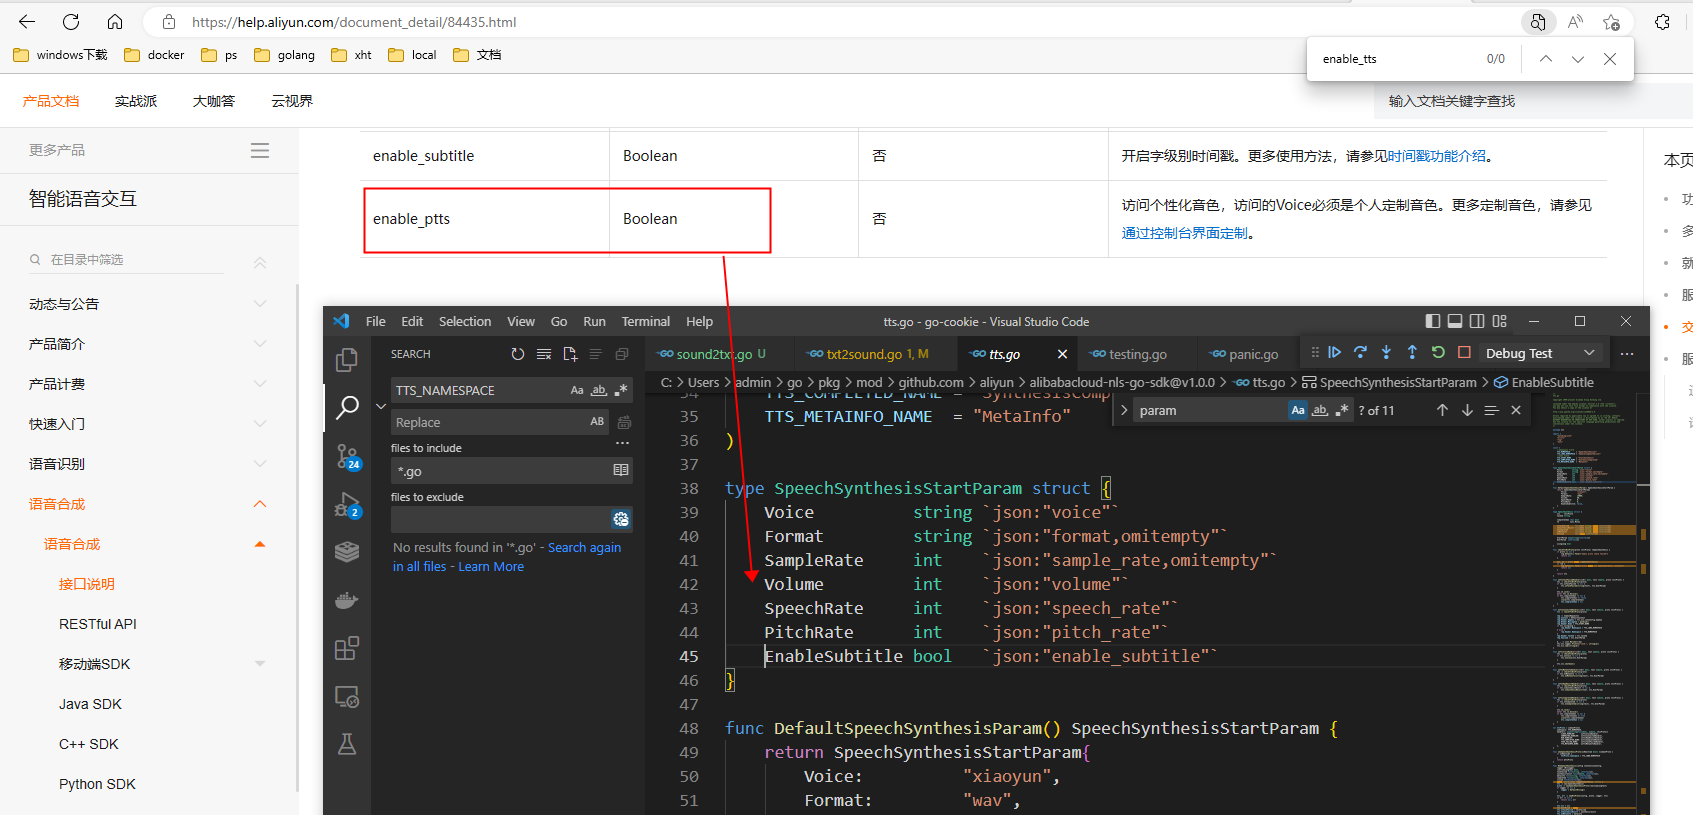Toggle regex in editor find widget

pyautogui.click(x=1342, y=410)
